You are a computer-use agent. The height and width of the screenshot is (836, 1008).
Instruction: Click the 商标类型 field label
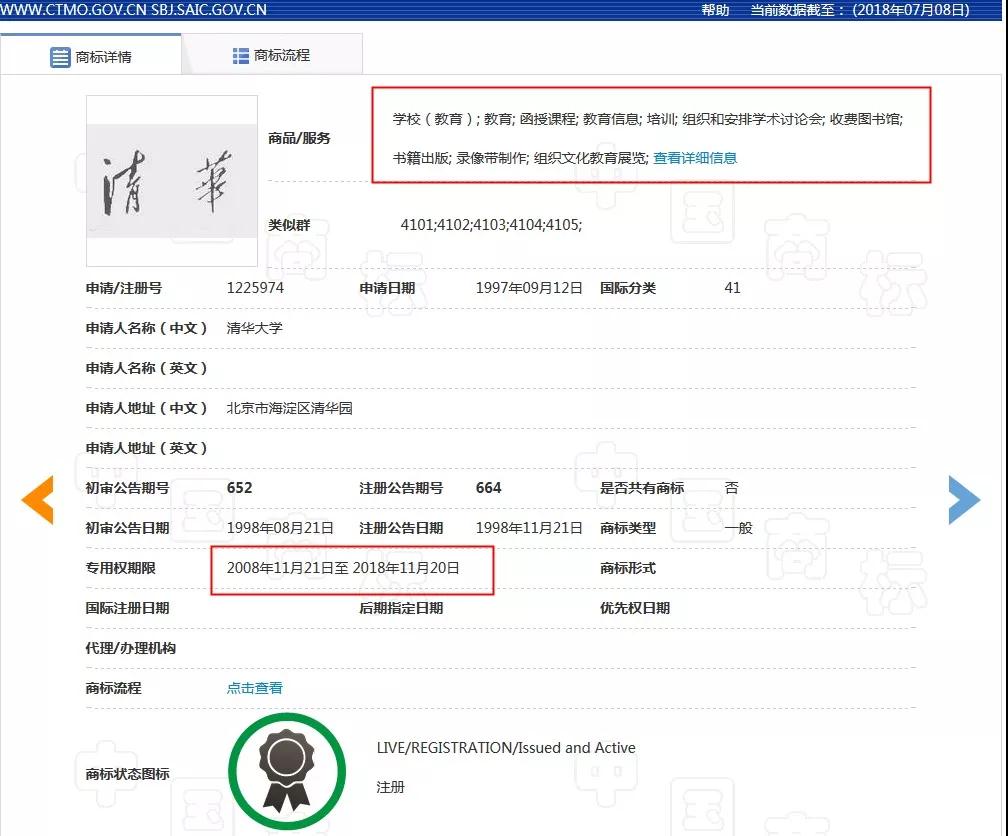[628, 528]
